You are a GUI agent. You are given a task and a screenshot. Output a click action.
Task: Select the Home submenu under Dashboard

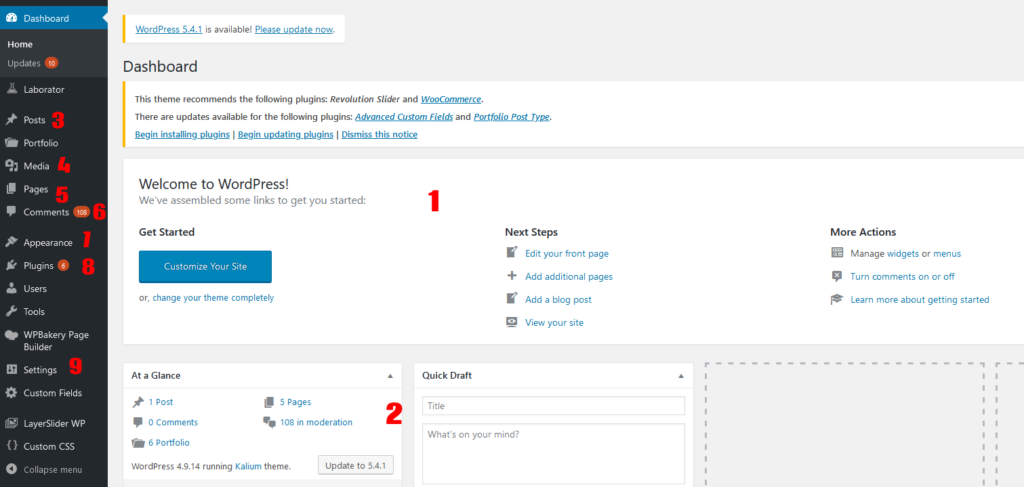(x=20, y=44)
